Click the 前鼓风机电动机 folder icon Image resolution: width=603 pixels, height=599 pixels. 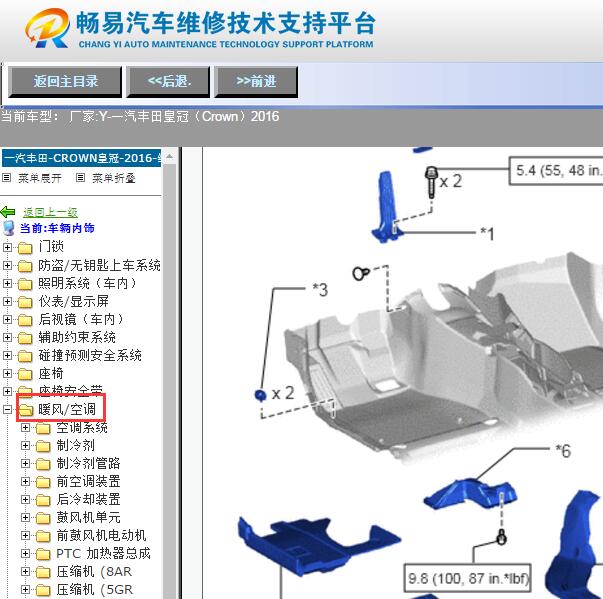point(43,537)
